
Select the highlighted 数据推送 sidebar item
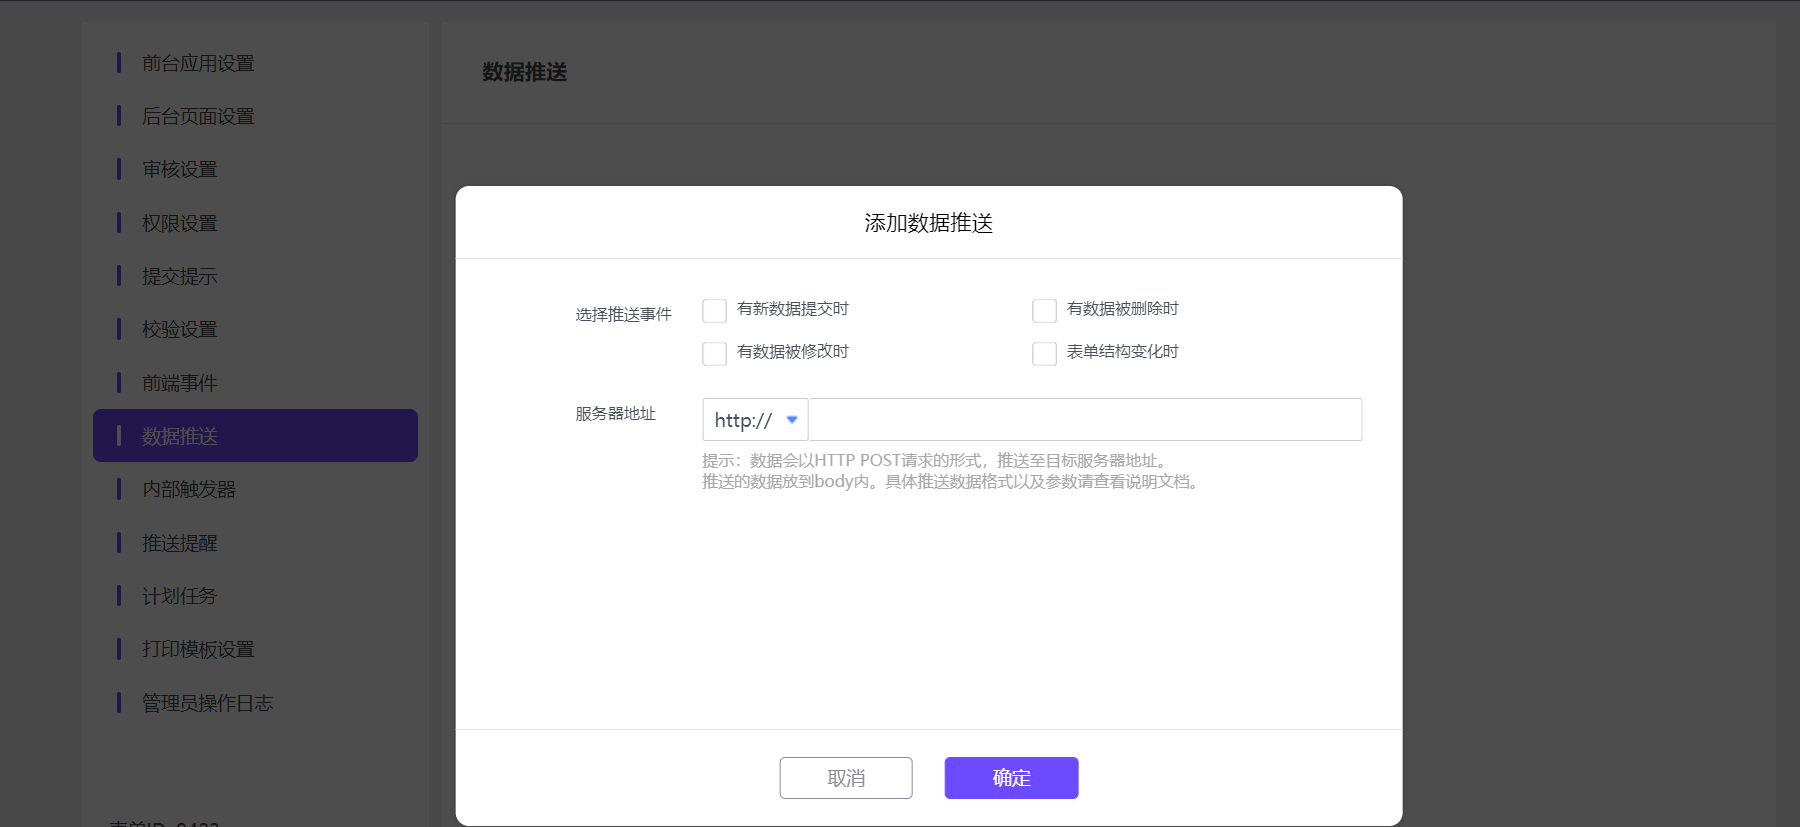point(255,436)
